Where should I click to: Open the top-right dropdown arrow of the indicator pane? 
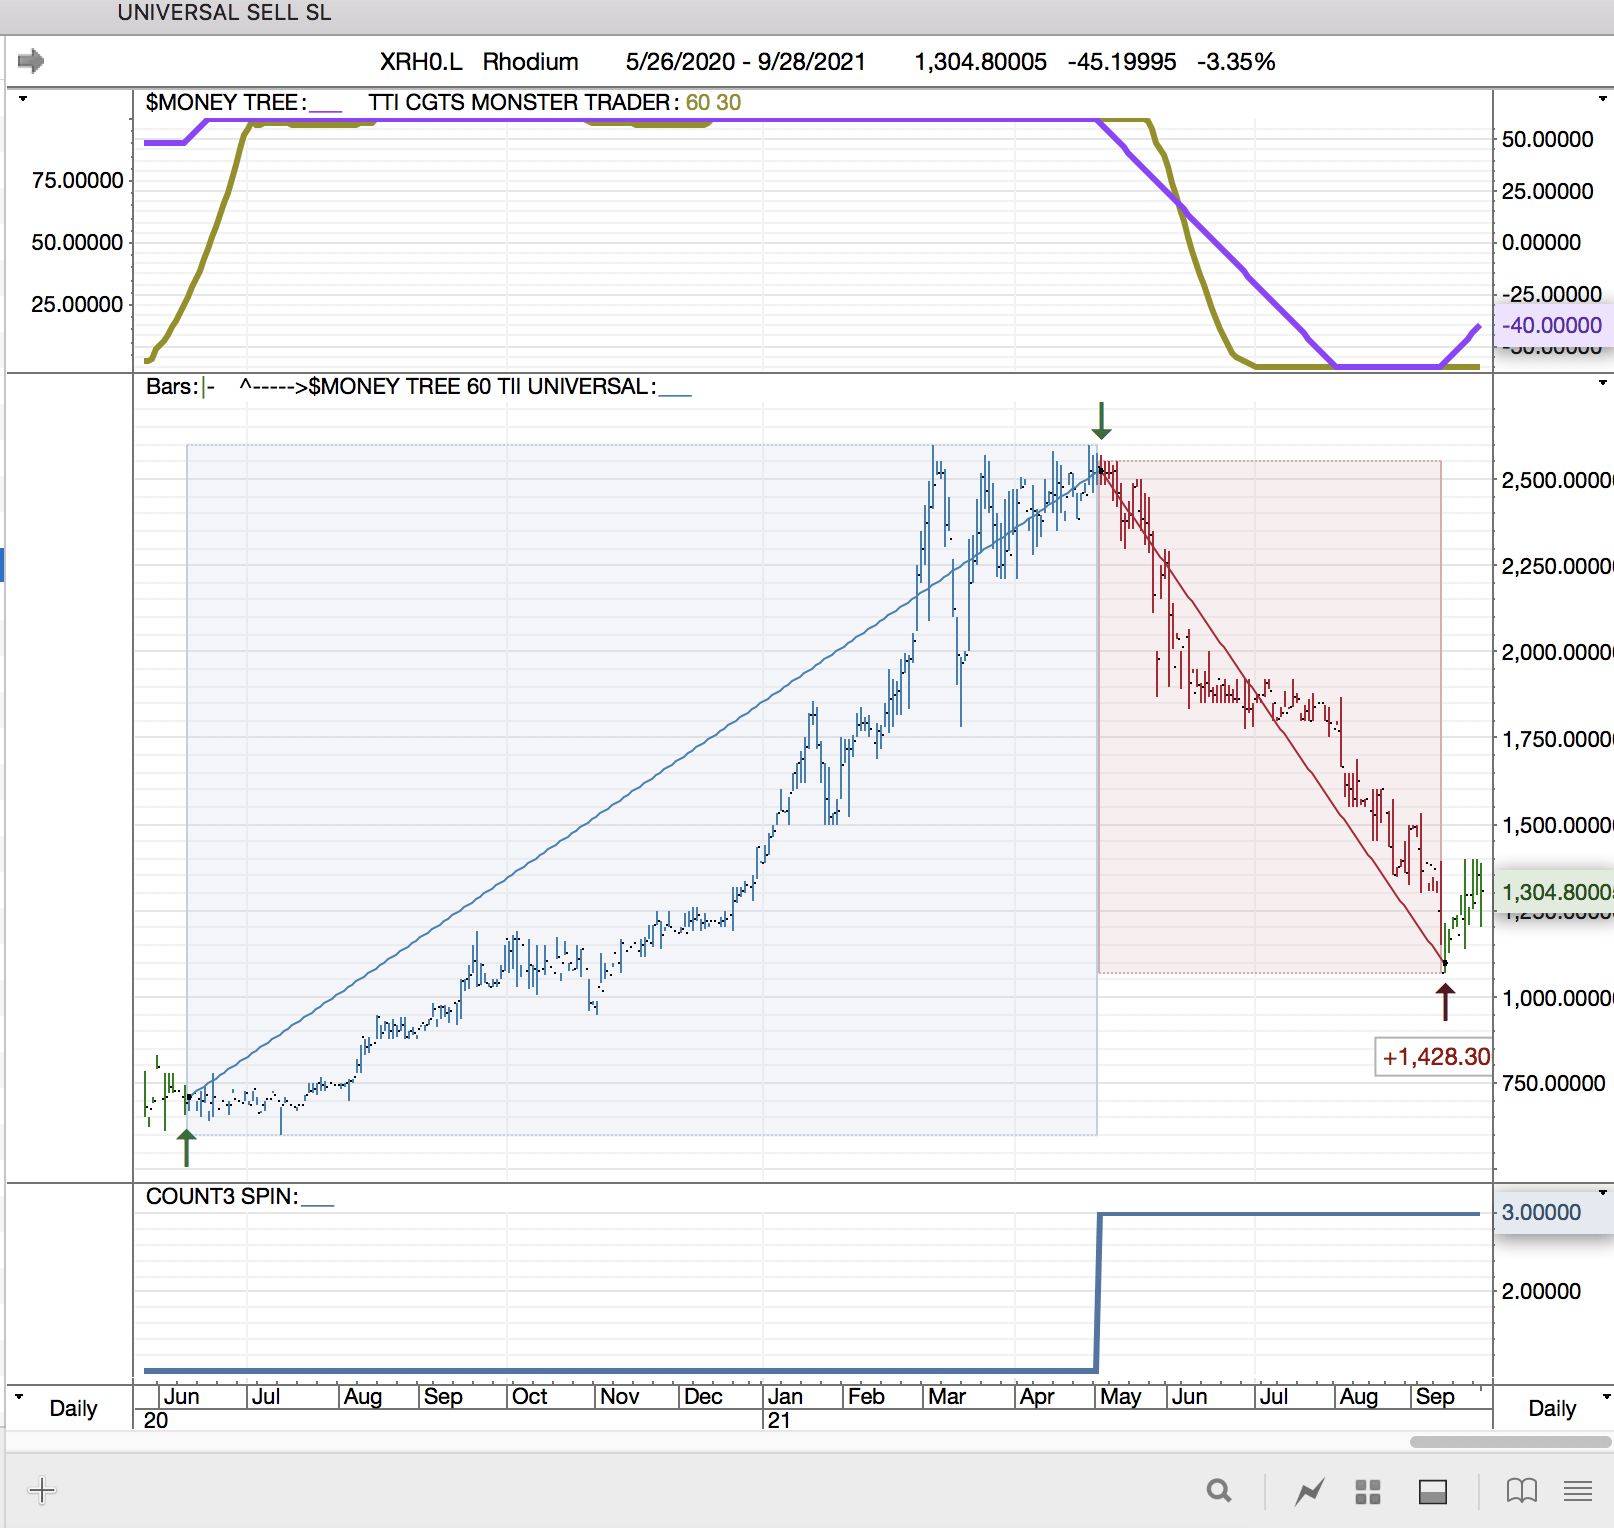point(1602,99)
